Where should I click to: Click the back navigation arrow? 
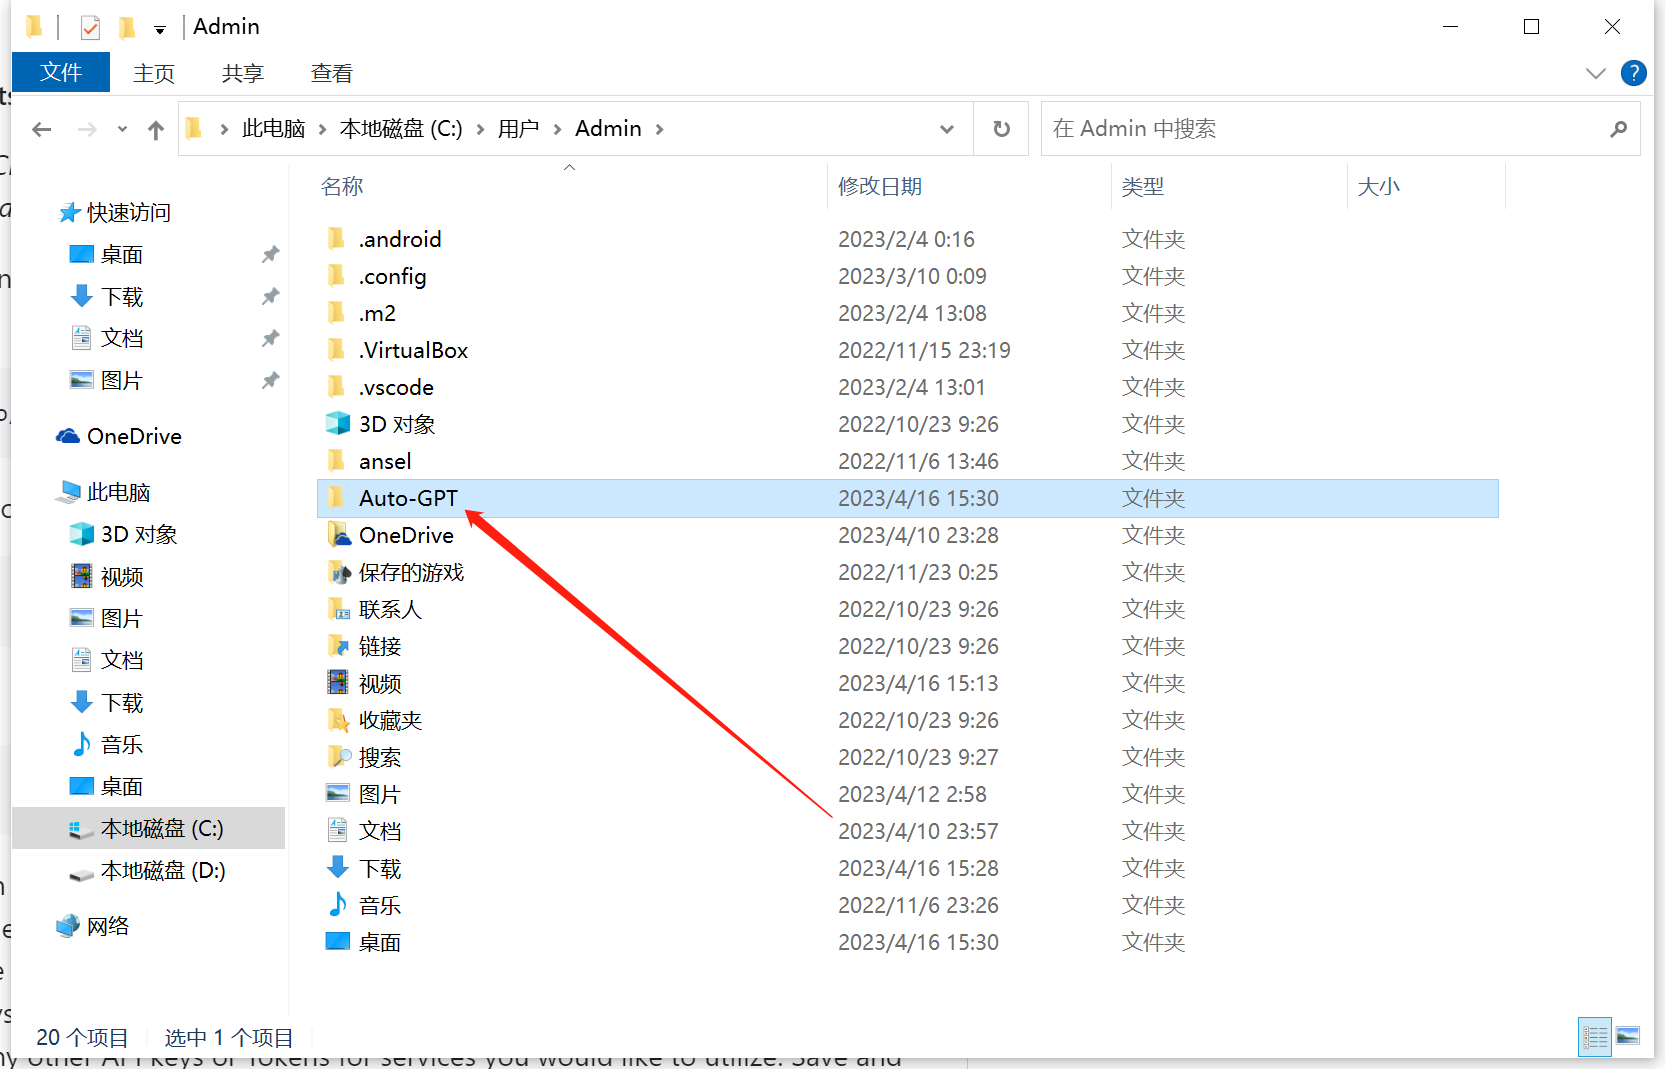point(42,129)
